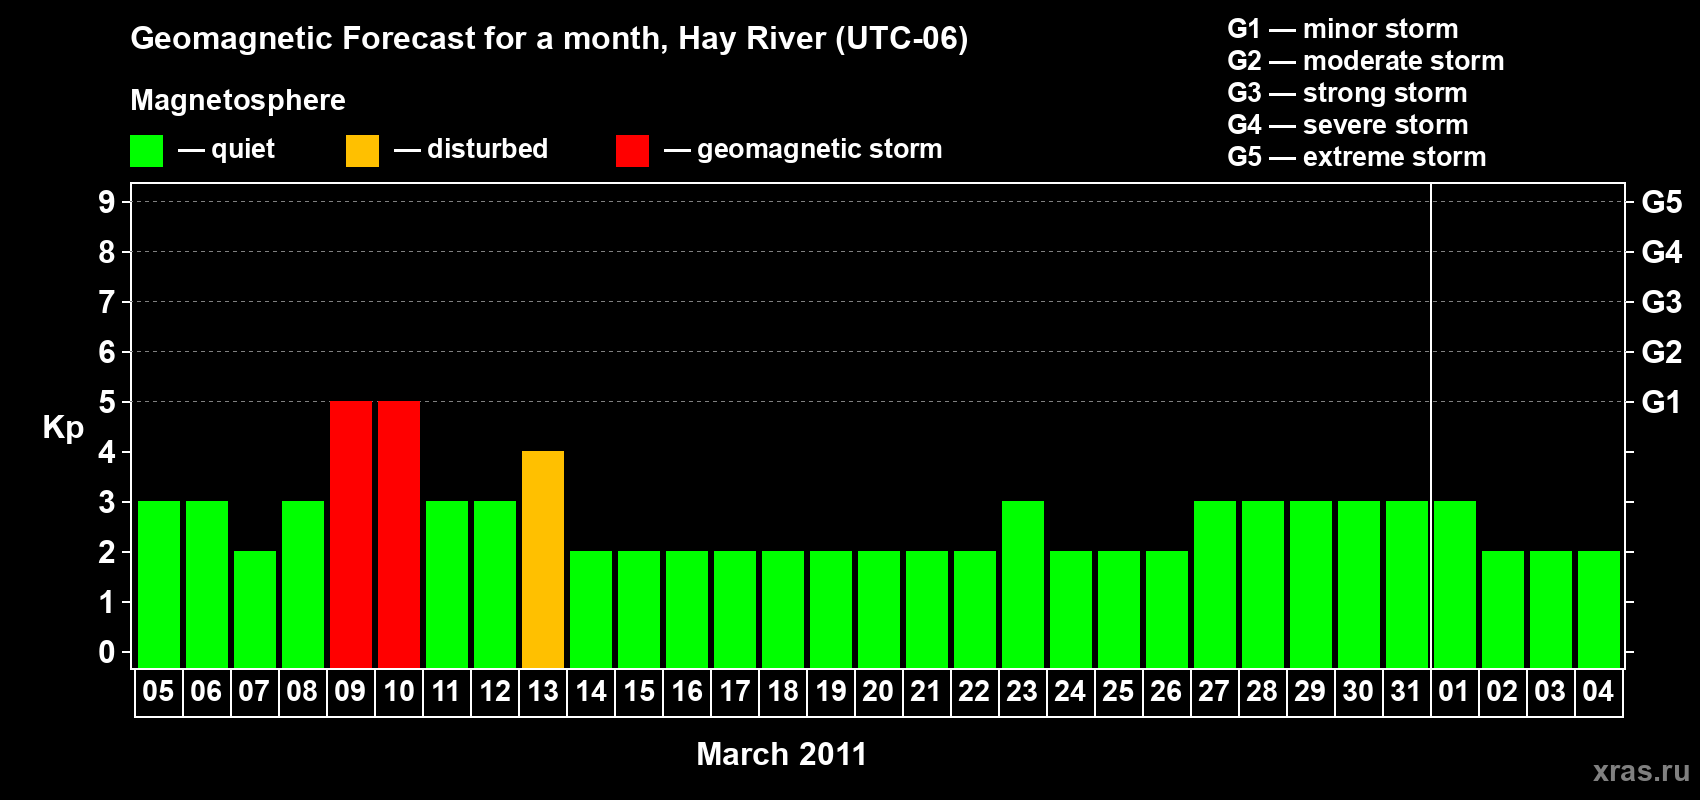
Task: Click date label 23 on the axis
Action: click(x=1022, y=691)
